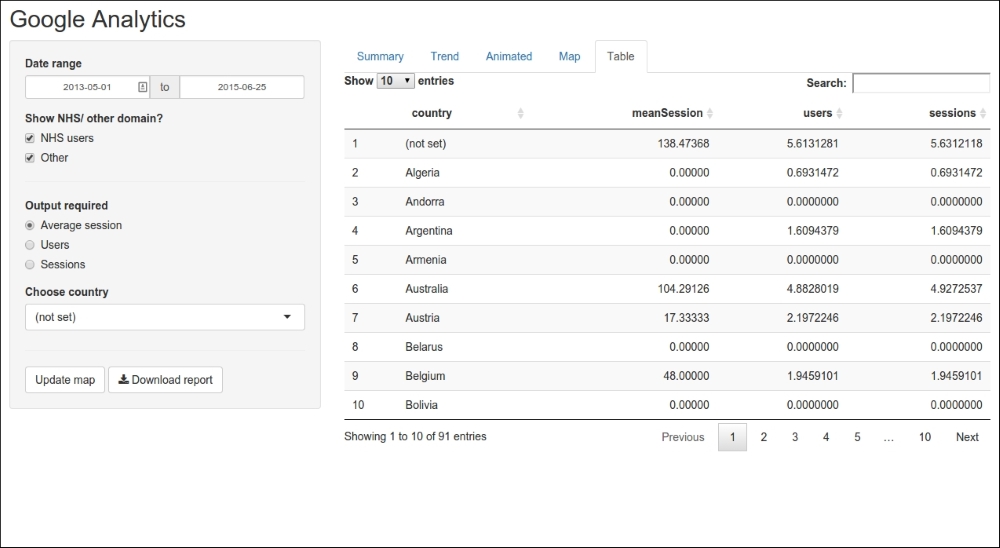Select pagination page 1

click(x=732, y=437)
